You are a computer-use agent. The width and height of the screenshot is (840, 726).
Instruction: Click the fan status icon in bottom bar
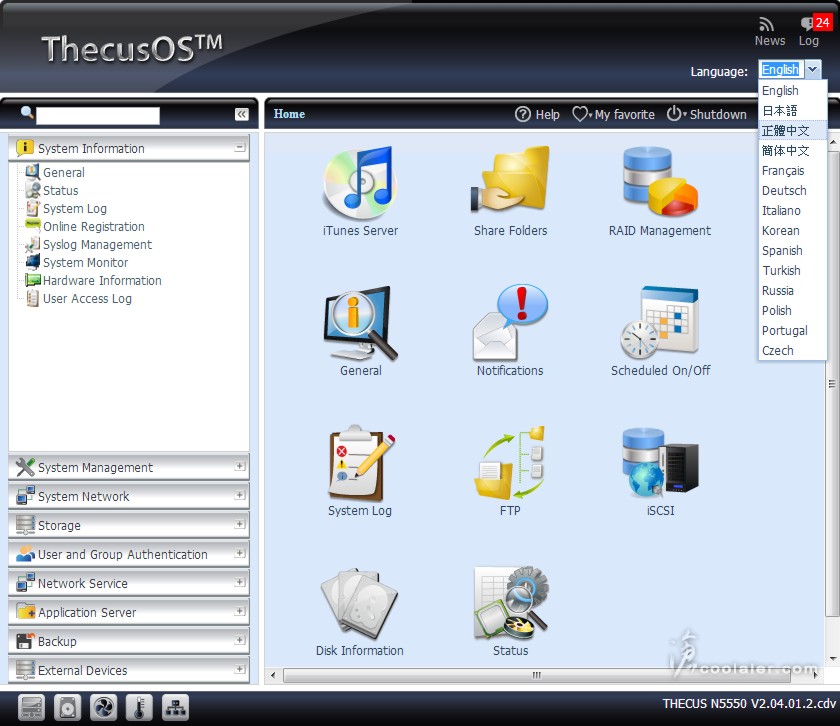coord(103,707)
